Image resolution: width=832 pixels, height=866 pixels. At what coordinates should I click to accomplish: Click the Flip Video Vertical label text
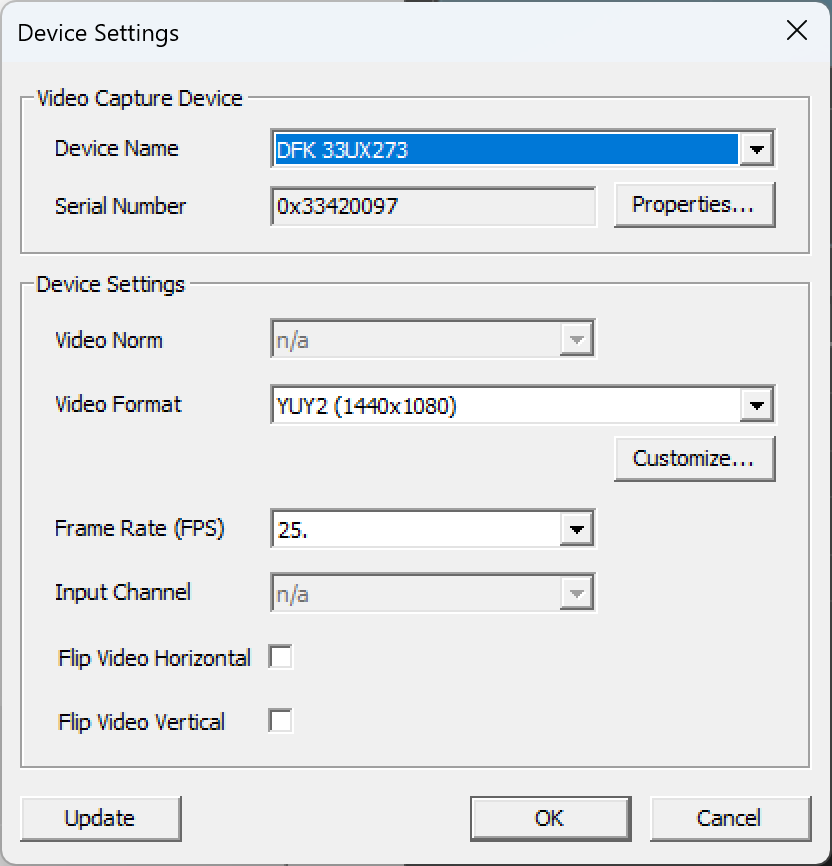point(141,722)
